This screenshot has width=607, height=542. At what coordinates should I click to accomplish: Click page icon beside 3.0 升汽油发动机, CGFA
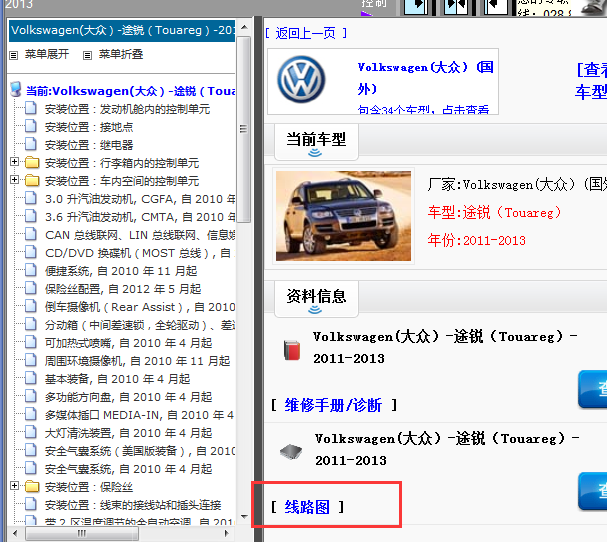coord(31,199)
